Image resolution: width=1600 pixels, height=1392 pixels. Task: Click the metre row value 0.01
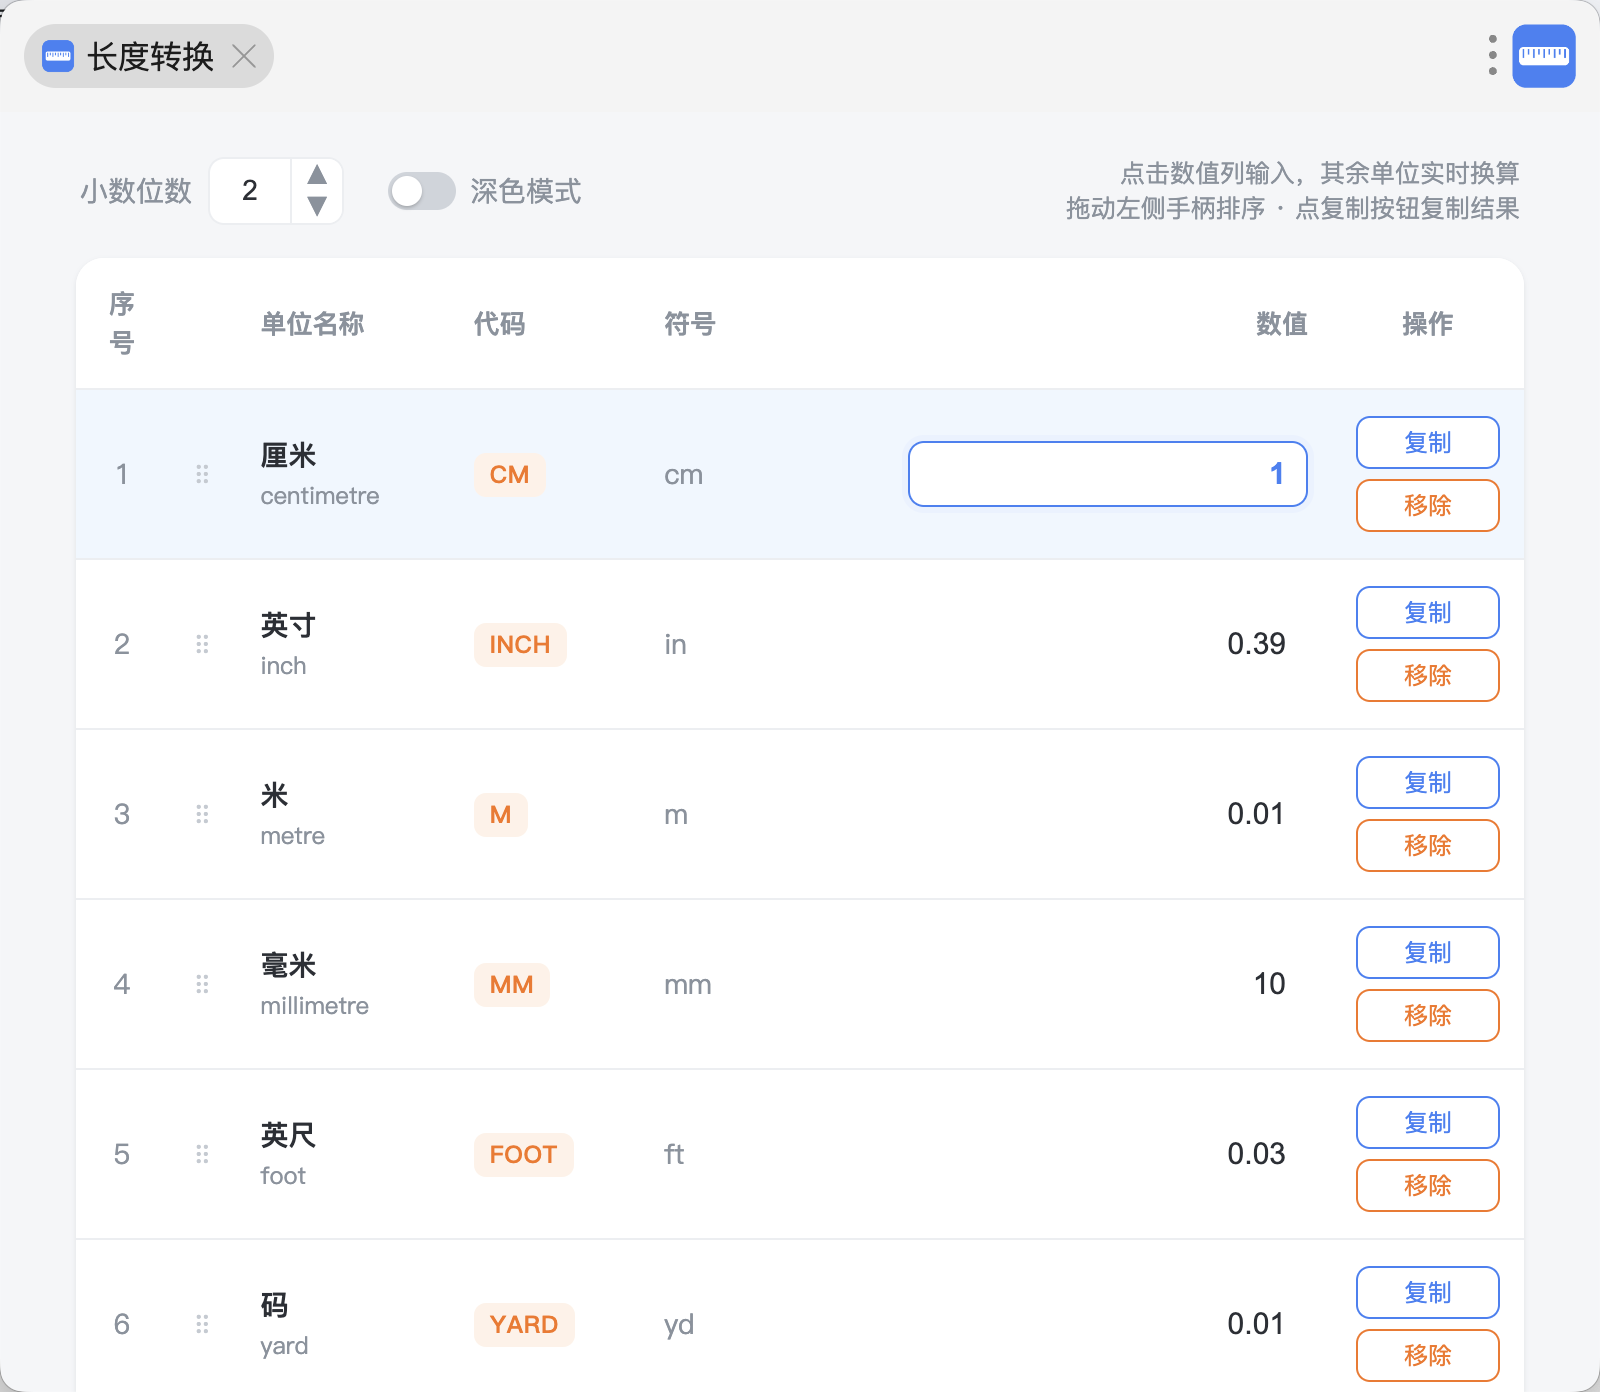(x=1256, y=814)
